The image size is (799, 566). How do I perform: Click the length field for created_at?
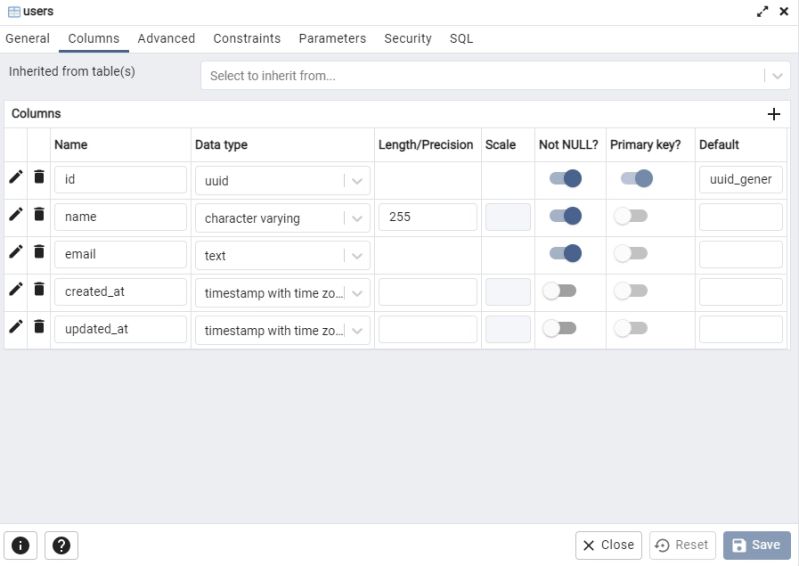click(x=428, y=291)
